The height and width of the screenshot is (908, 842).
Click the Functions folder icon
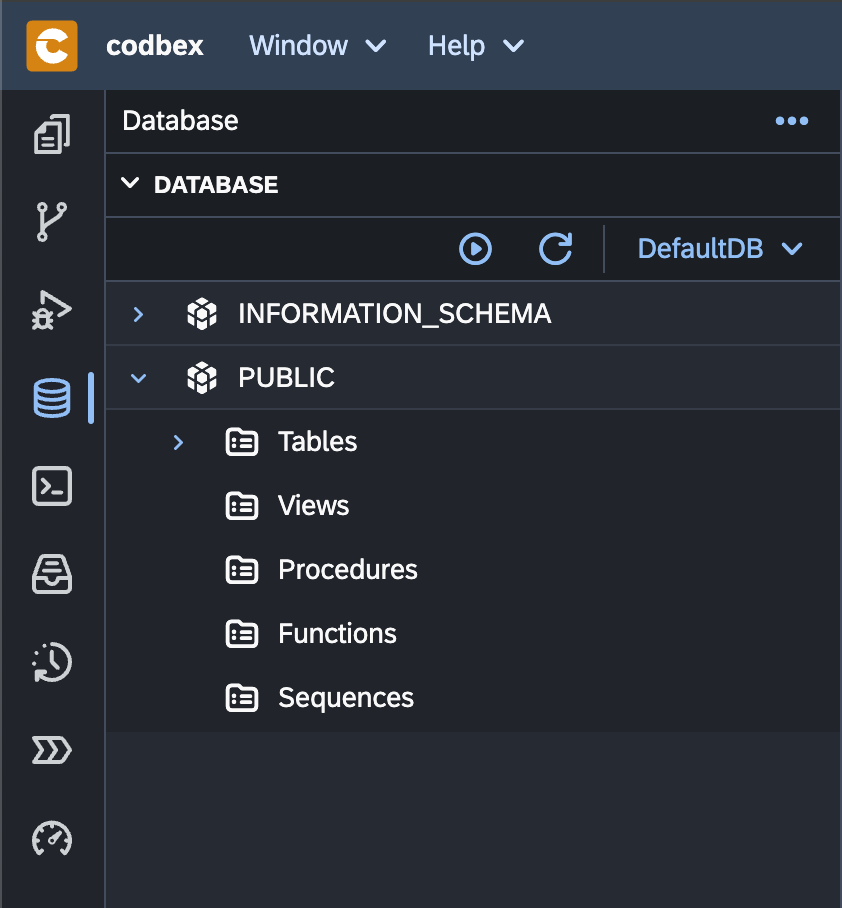[x=241, y=634]
